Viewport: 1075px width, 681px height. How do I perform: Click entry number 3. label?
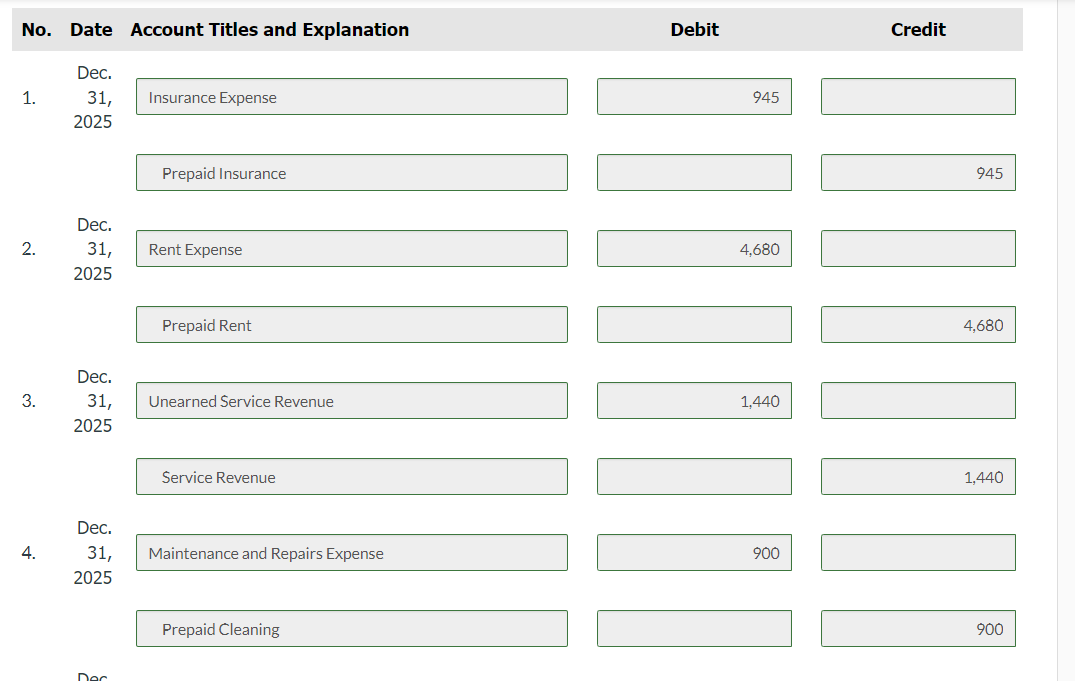pyautogui.click(x=29, y=401)
